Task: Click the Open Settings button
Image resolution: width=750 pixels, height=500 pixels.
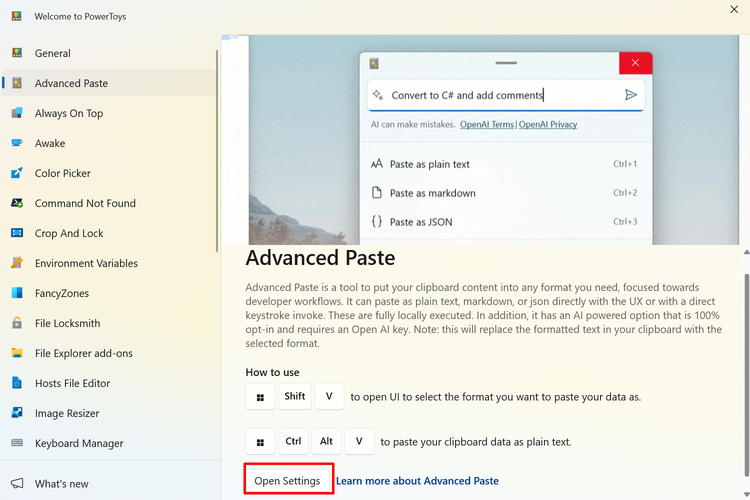Action: (x=287, y=480)
